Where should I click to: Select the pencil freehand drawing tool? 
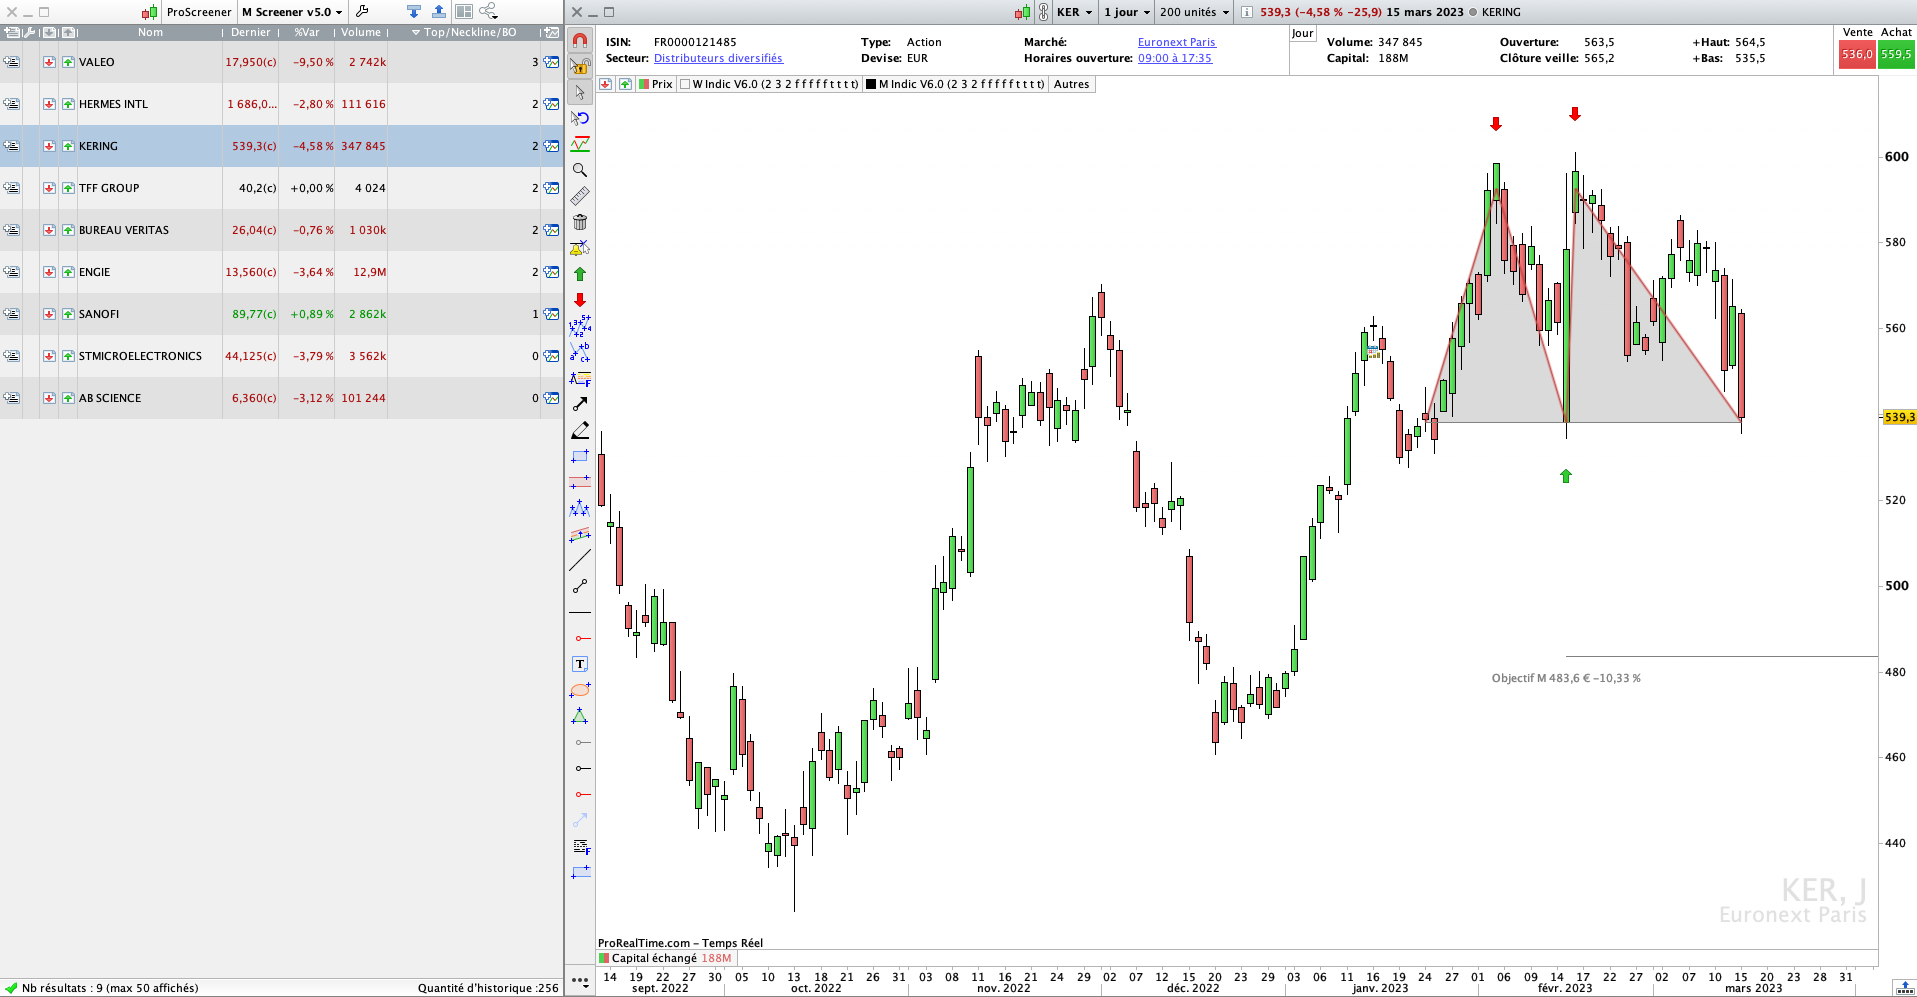580,430
